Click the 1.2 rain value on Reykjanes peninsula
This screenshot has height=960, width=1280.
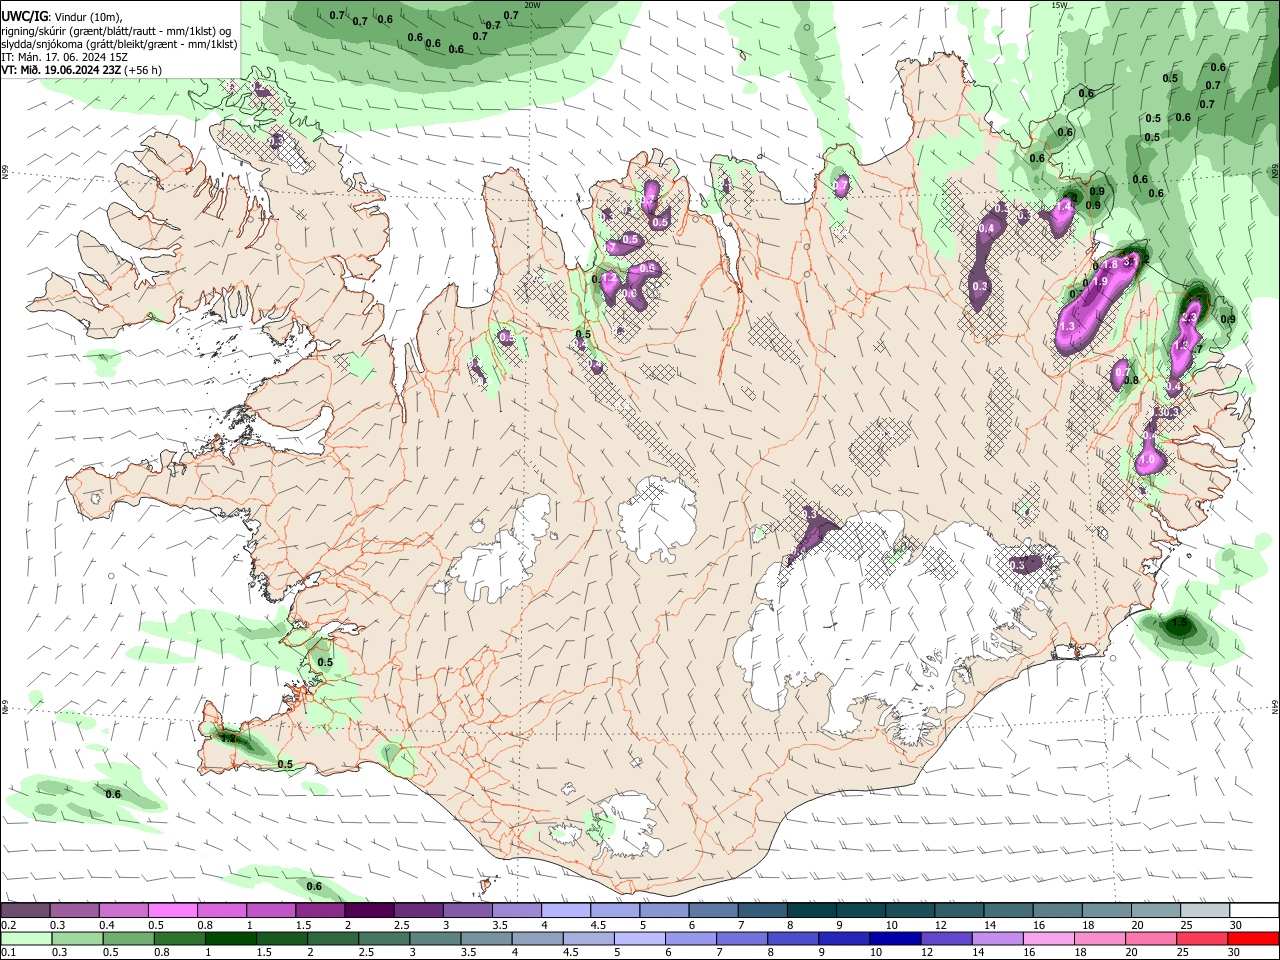click(228, 739)
